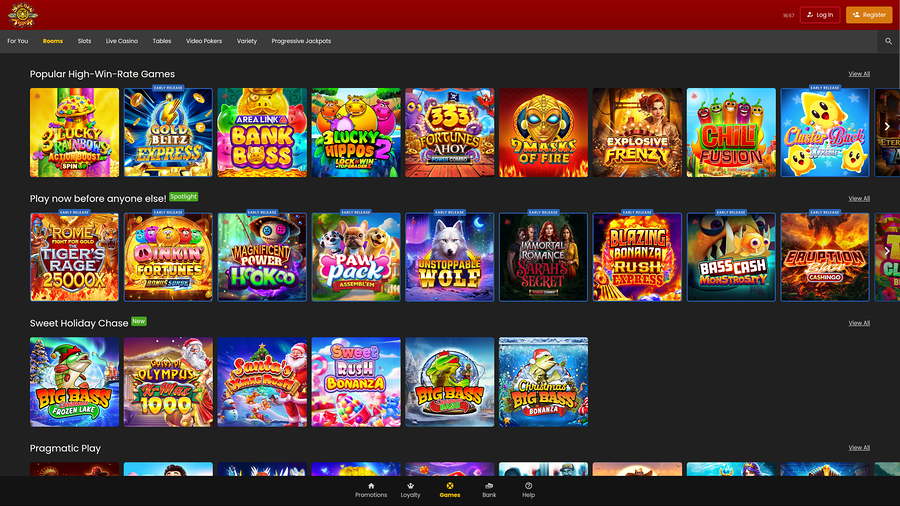Open the Help question mark icon
The width and height of the screenshot is (900, 506).
[x=528, y=486]
